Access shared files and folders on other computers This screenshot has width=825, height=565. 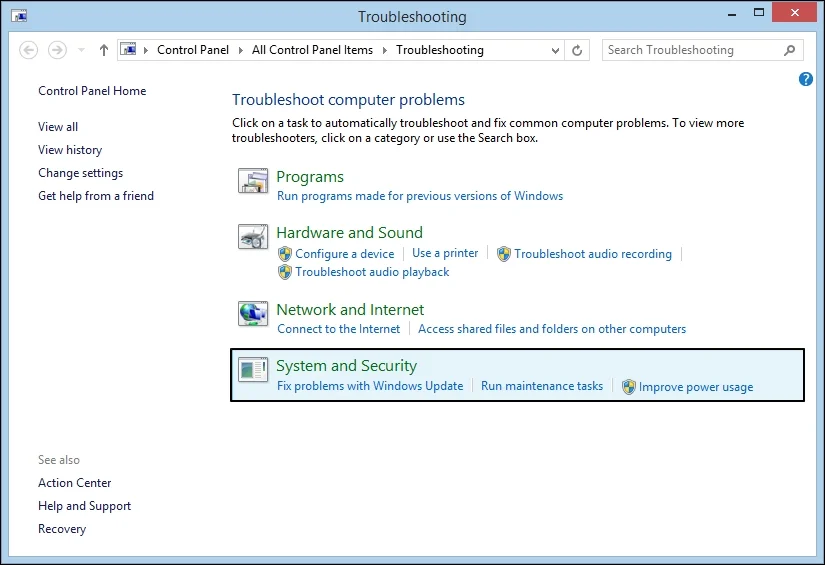[552, 329]
